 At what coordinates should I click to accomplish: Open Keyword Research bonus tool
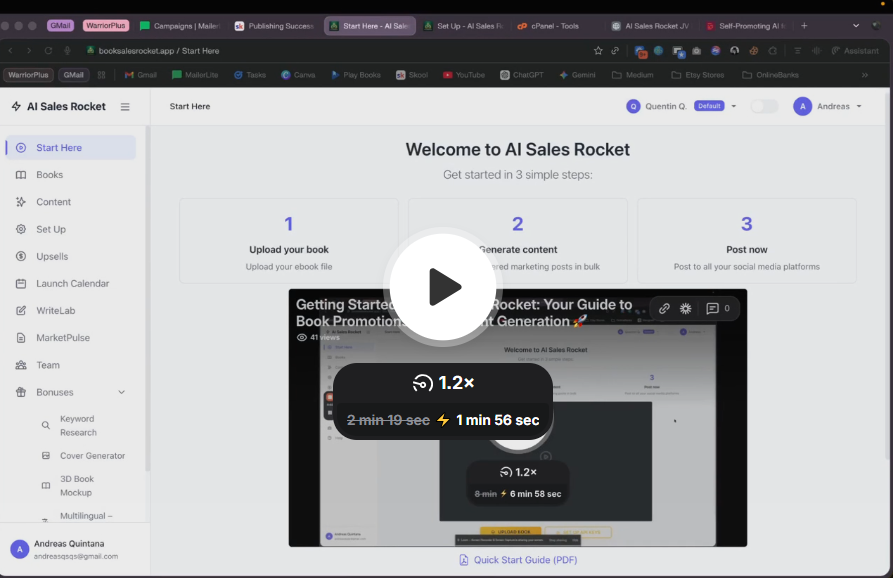coord(77,426)
